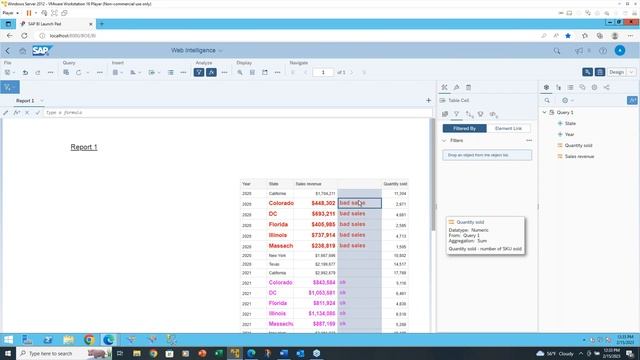Click the SAP home icon
Image resolution: width=640 pixels, height=360 pixels.
22,51
